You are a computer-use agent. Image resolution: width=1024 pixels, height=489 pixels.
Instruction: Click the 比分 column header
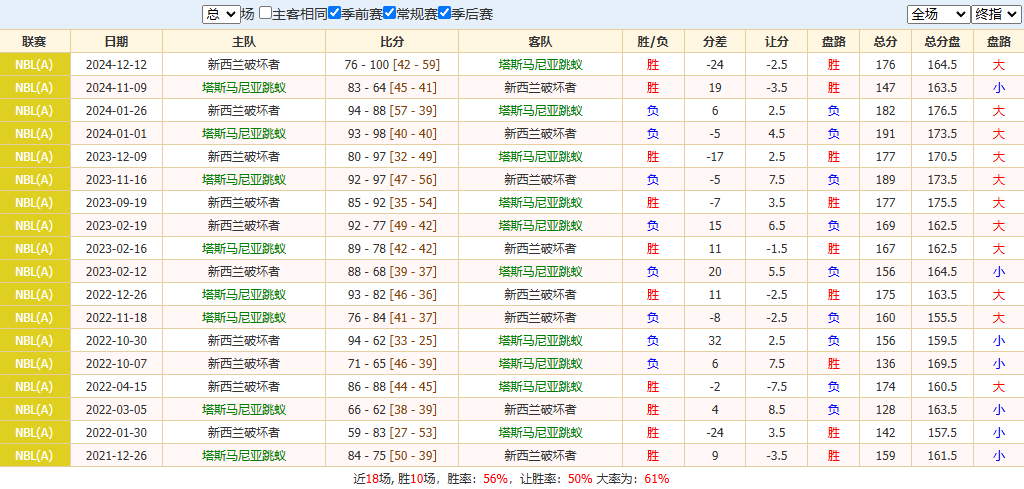pyautogui.click(x=392, y=42)
